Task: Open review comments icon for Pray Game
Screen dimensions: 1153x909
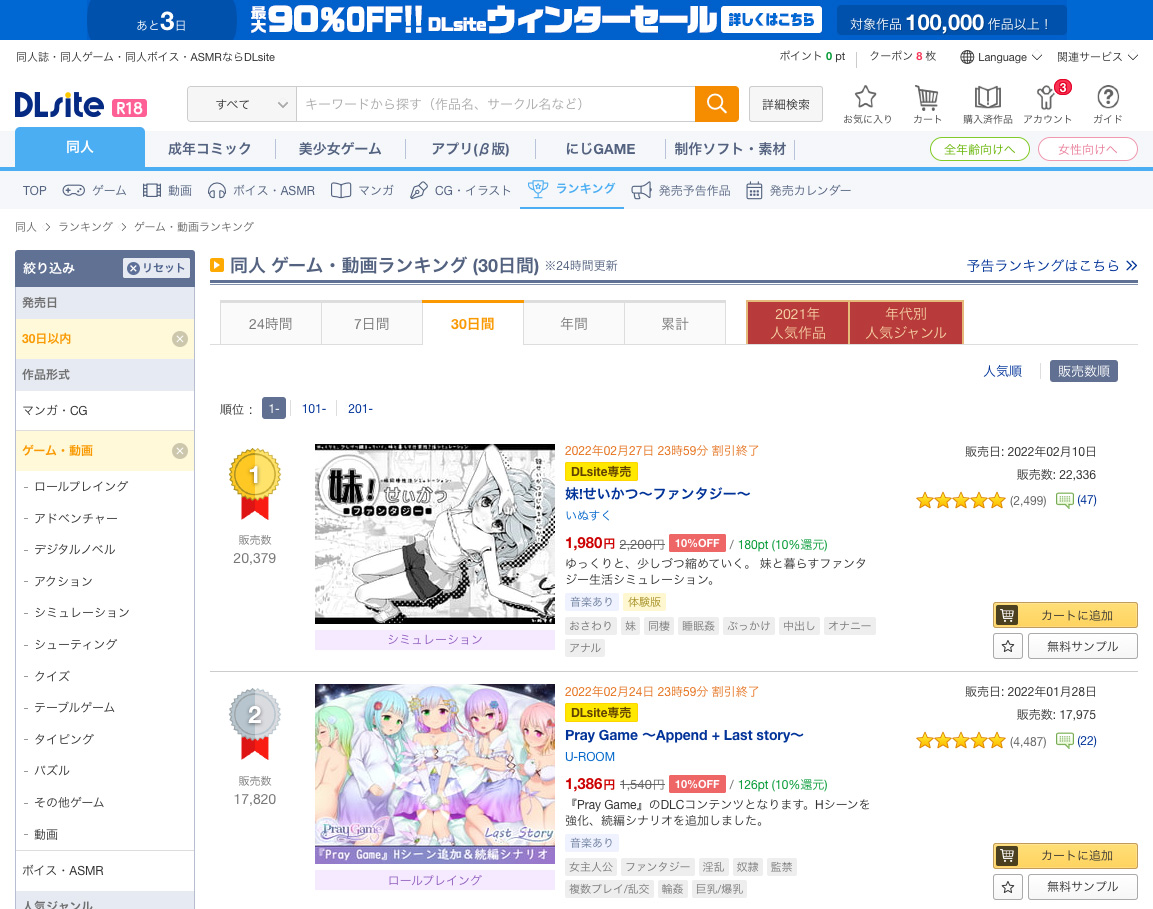Action: point(1065,741)
